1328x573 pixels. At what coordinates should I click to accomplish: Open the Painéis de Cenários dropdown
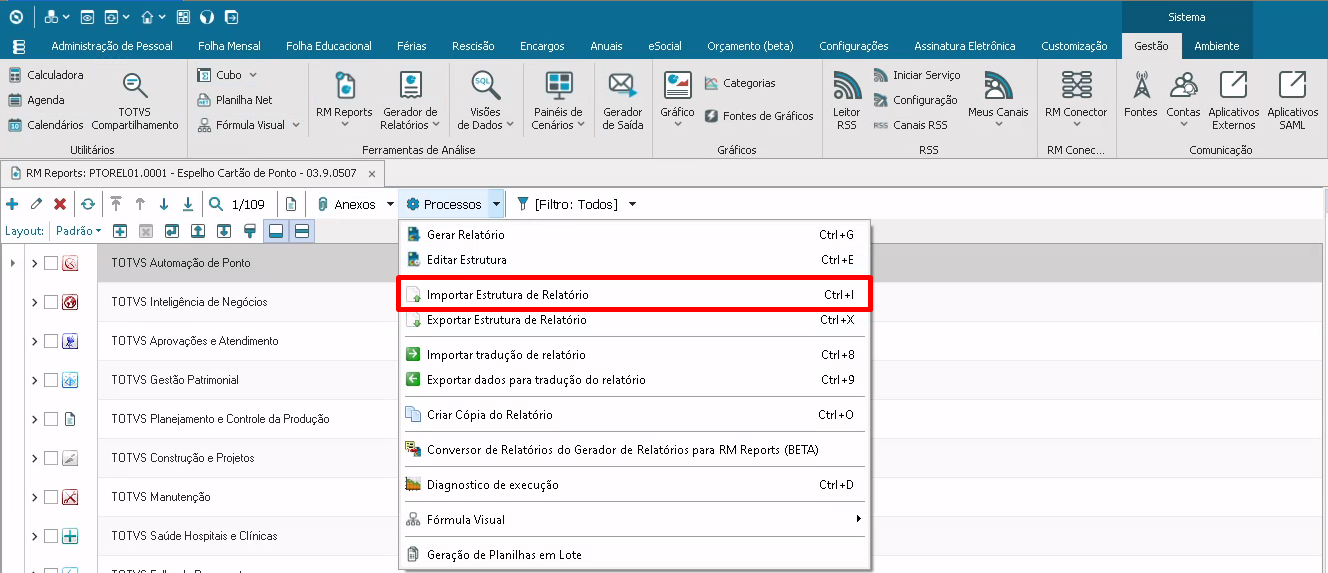tap(581, 126)
